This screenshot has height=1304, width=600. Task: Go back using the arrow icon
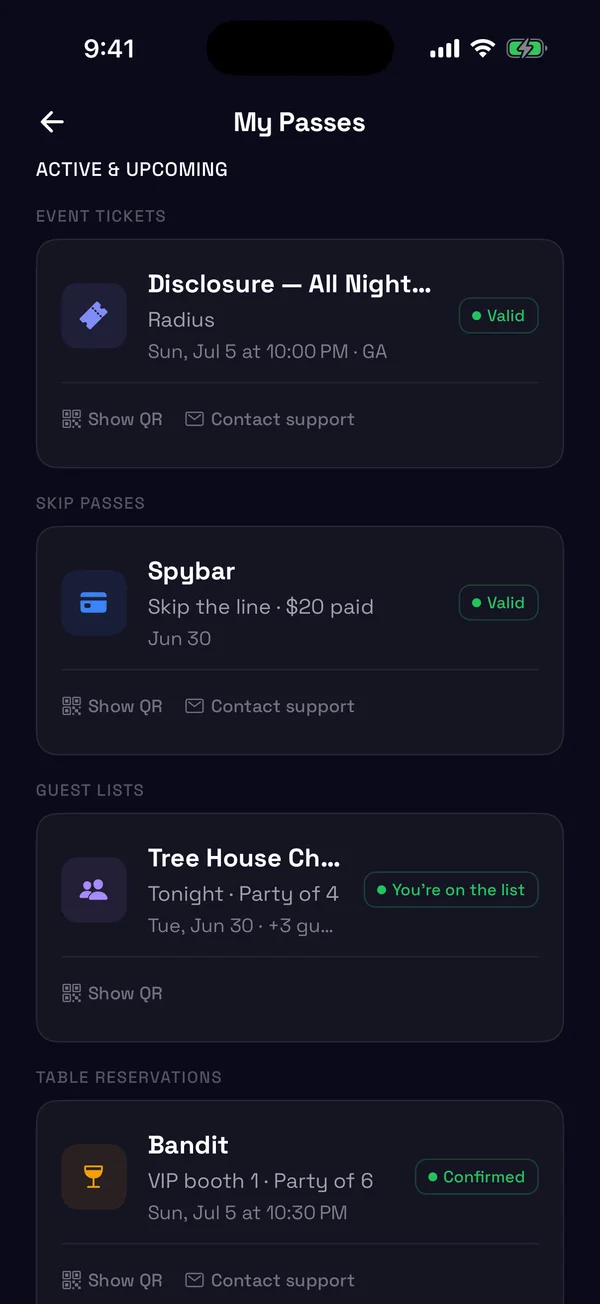pyautogui.click(x=52, y=122)
